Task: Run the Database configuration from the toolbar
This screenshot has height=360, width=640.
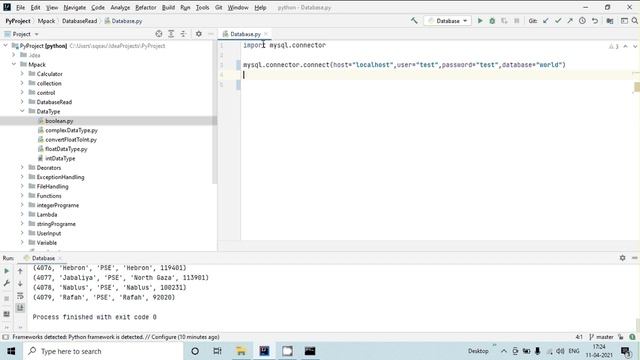Action: [x=480, y=21]
